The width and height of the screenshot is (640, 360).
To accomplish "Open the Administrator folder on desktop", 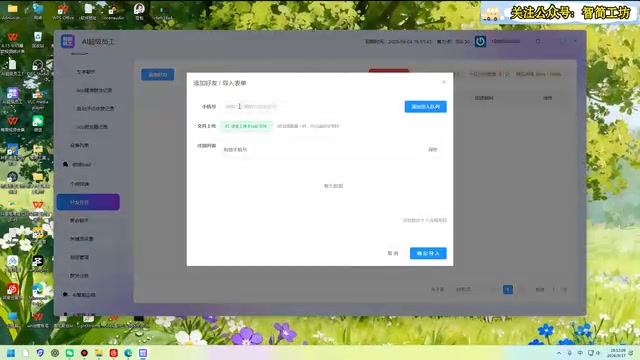I will coord(12,11).
